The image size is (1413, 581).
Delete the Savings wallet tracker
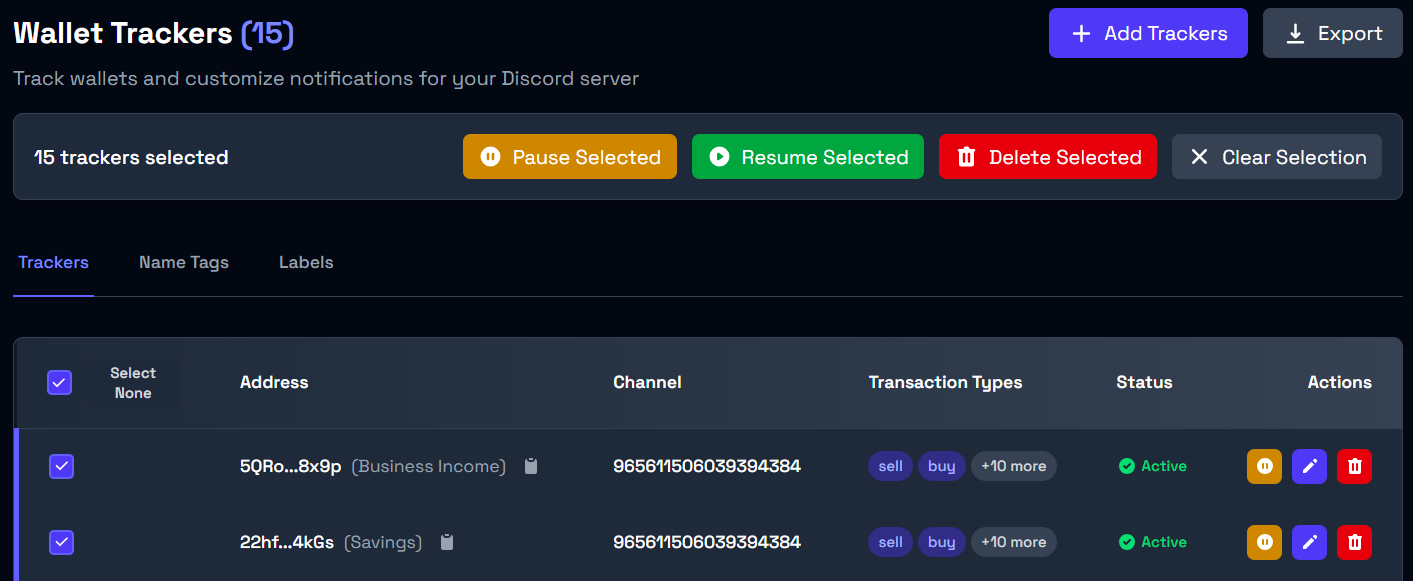point(1354,542)
